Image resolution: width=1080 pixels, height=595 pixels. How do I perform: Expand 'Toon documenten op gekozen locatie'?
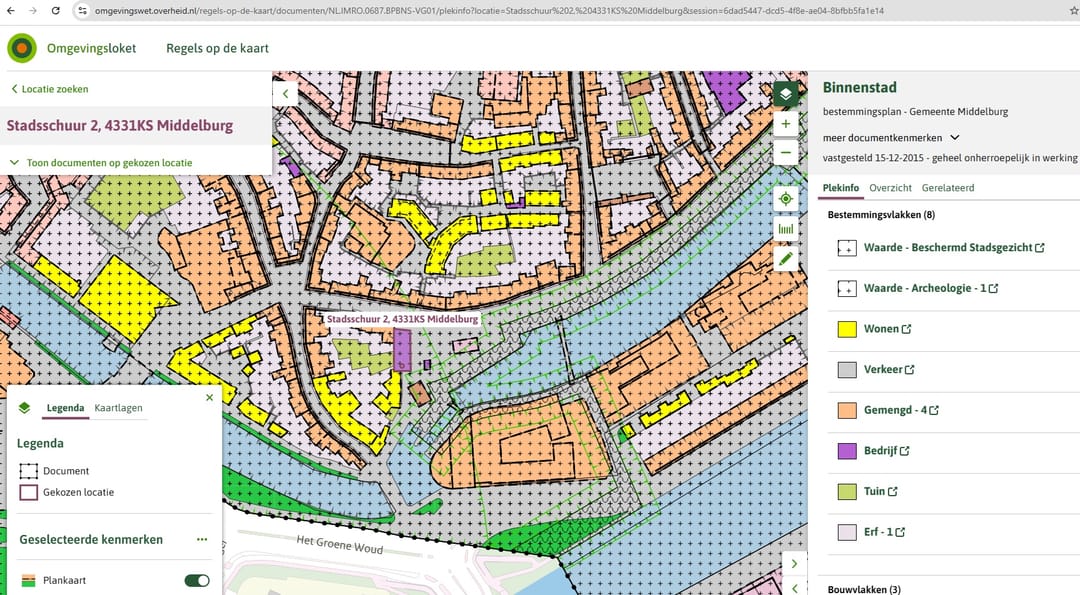tap(100, 162)
